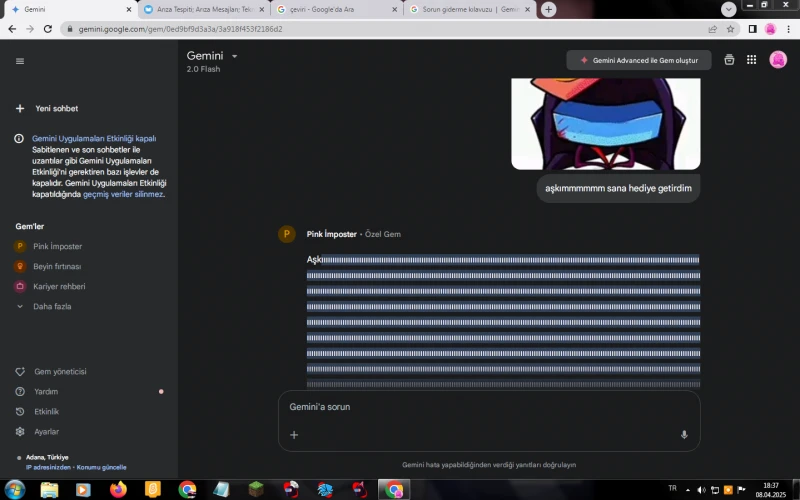
Task: Click the pinned chats icon beside apps grid
Action: tap(729, 60)
